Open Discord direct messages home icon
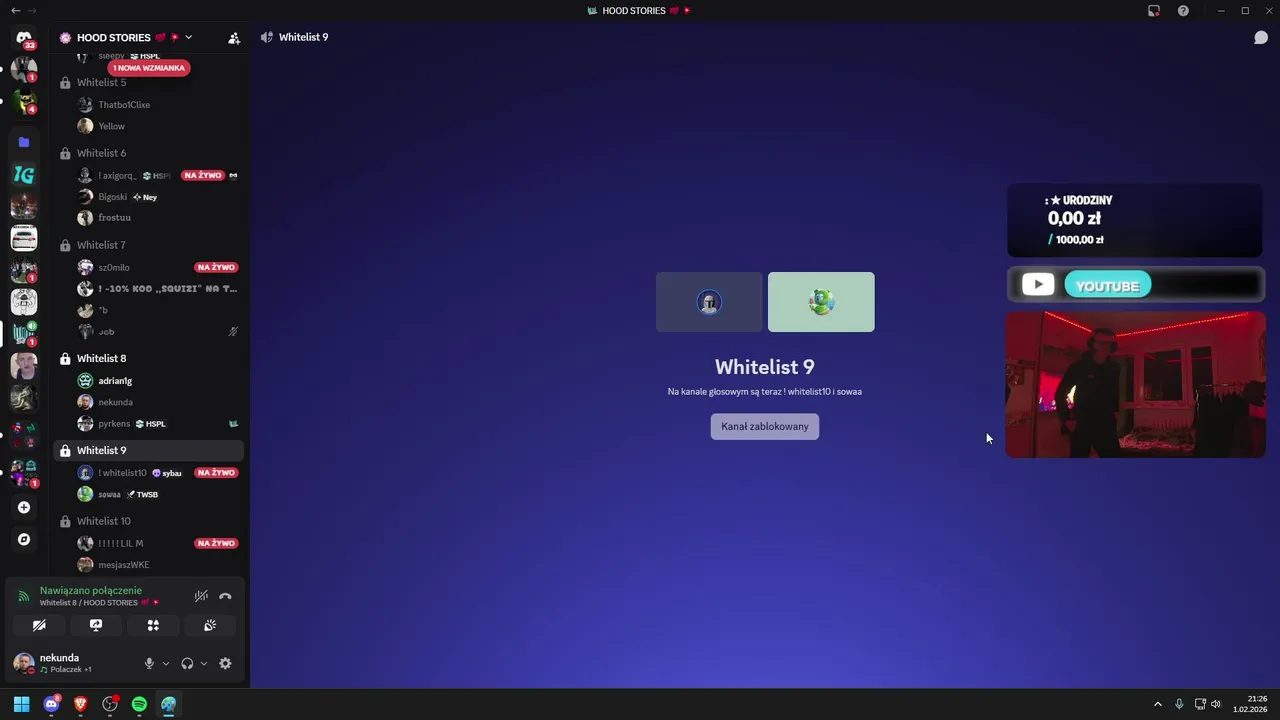This screenshot has width=1280, height=720. tap(24, 38)
